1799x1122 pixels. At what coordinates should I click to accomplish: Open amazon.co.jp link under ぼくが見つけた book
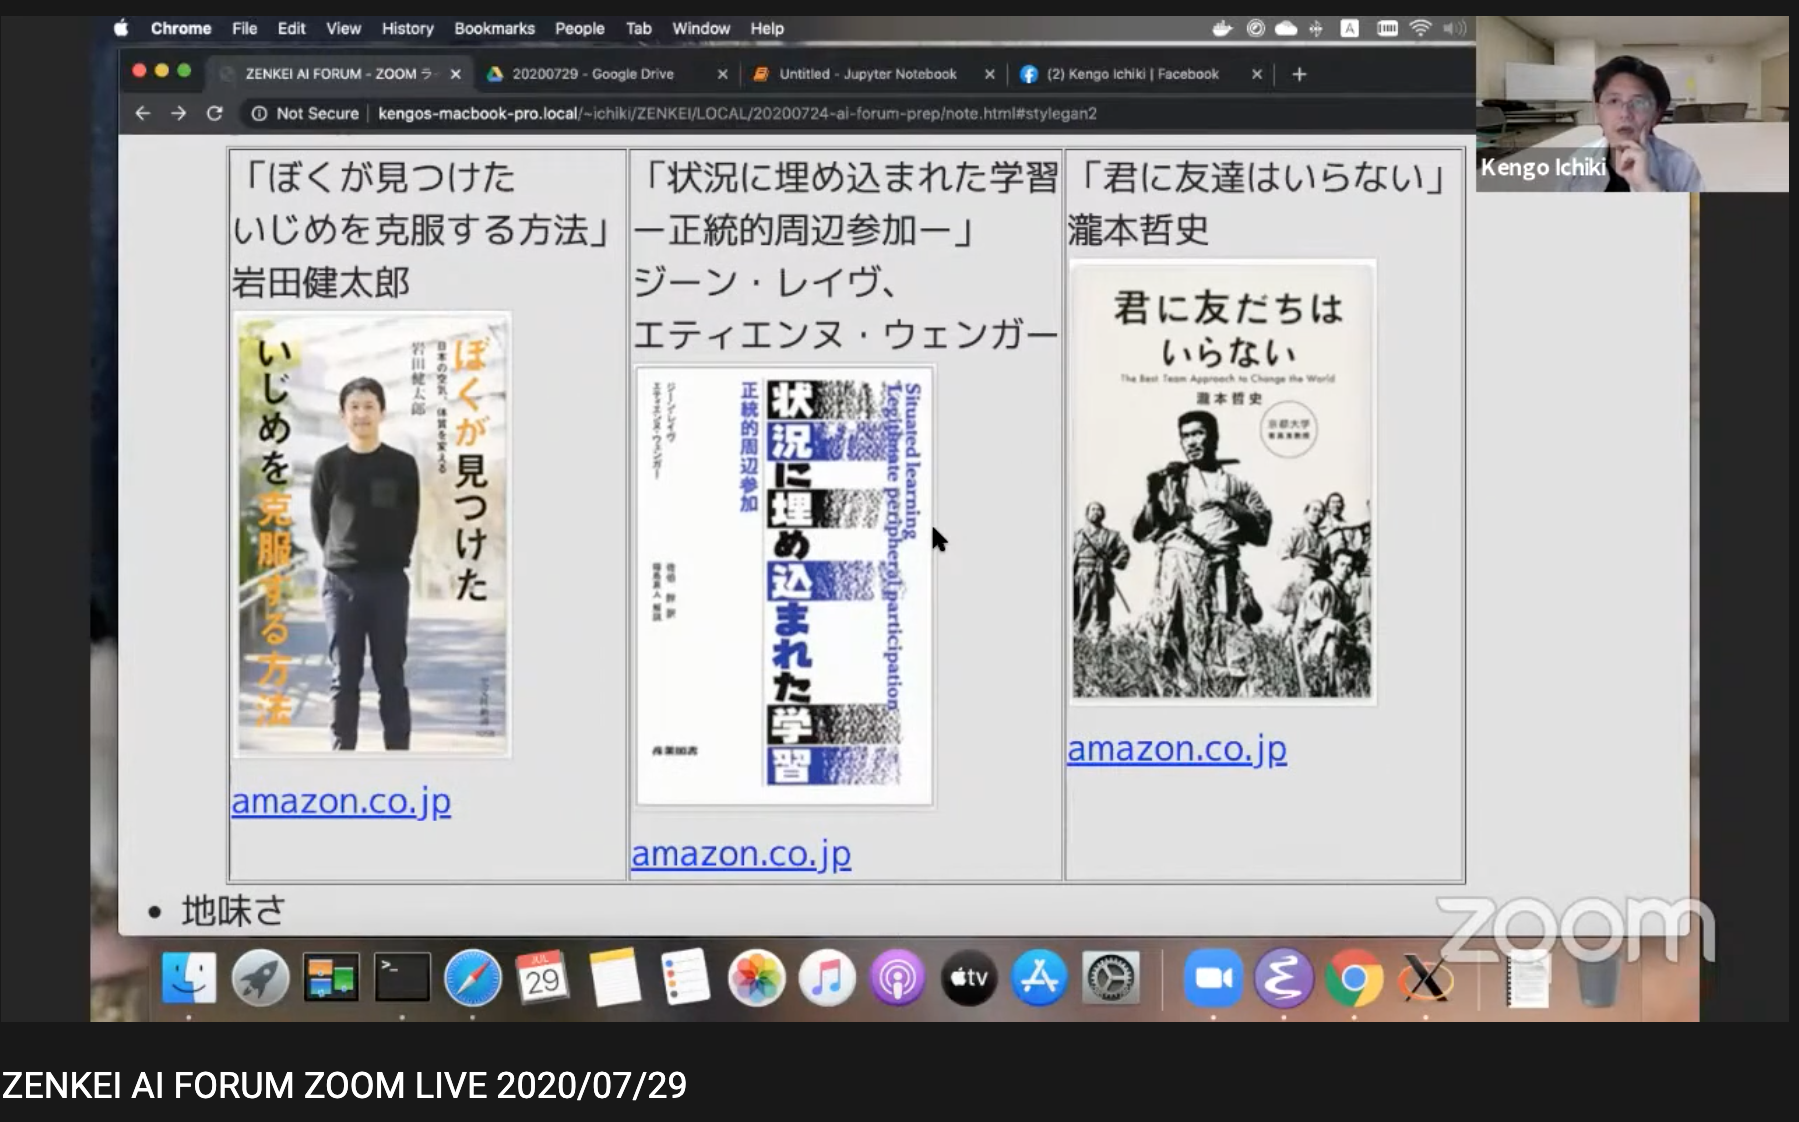pyautogui.click(x=341, y=801)
